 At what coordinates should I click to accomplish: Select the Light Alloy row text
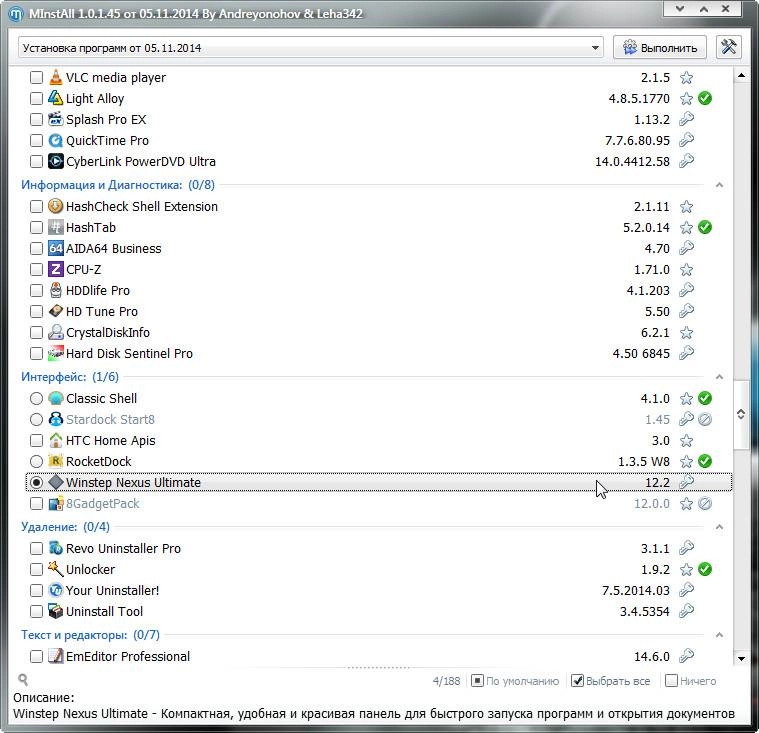coord(95,99)
